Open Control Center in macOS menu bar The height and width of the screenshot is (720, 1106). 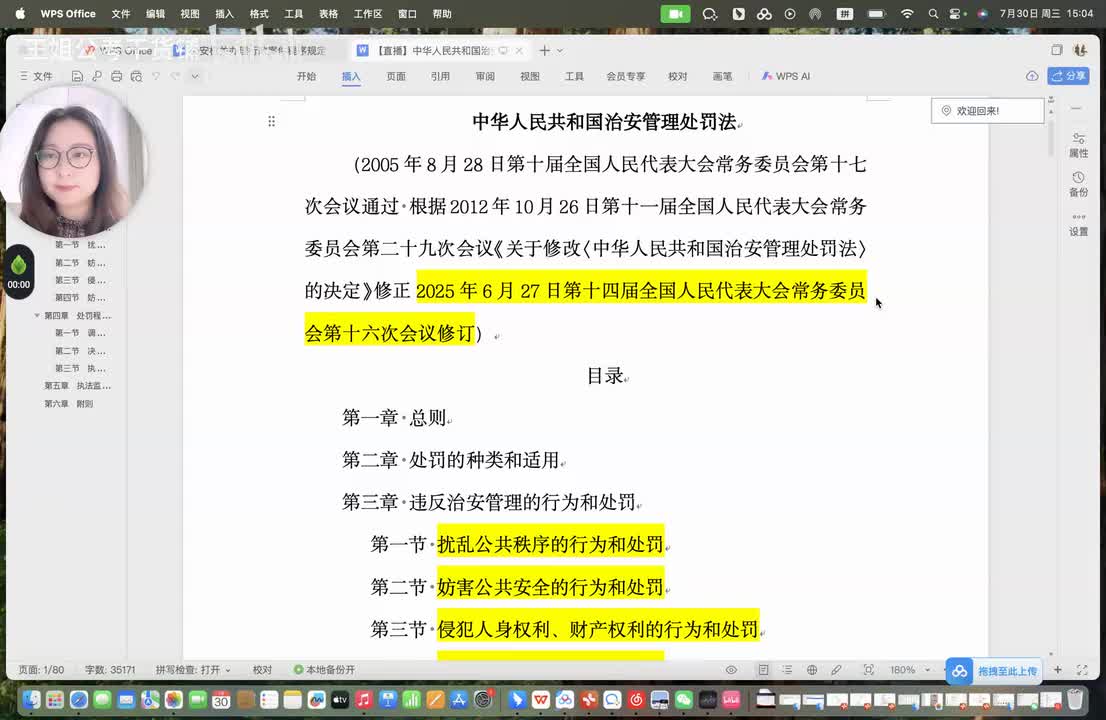coord(956,13)
